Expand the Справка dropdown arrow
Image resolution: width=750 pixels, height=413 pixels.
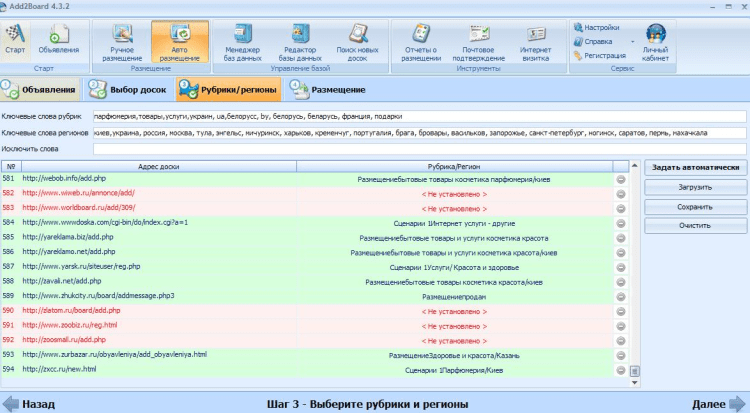632,42
